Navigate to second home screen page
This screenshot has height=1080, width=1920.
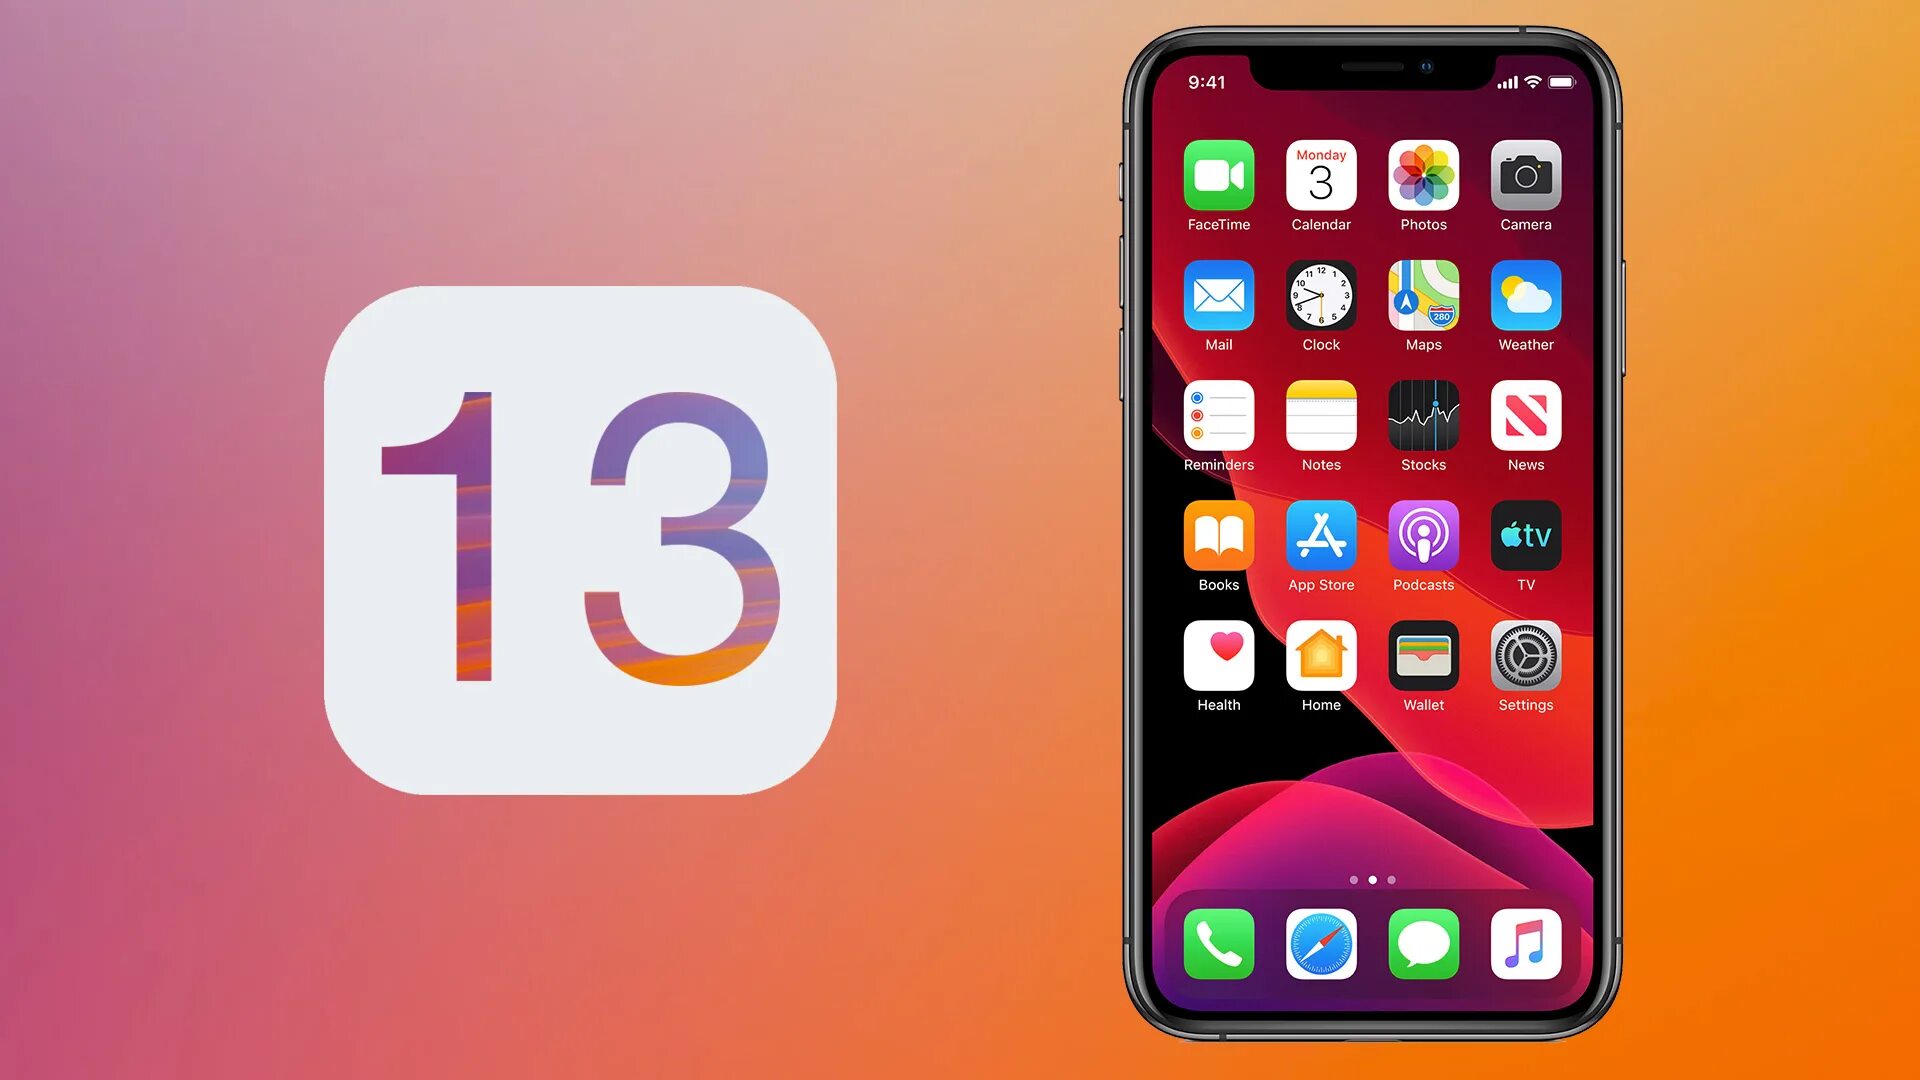(x=1371, y=881)
